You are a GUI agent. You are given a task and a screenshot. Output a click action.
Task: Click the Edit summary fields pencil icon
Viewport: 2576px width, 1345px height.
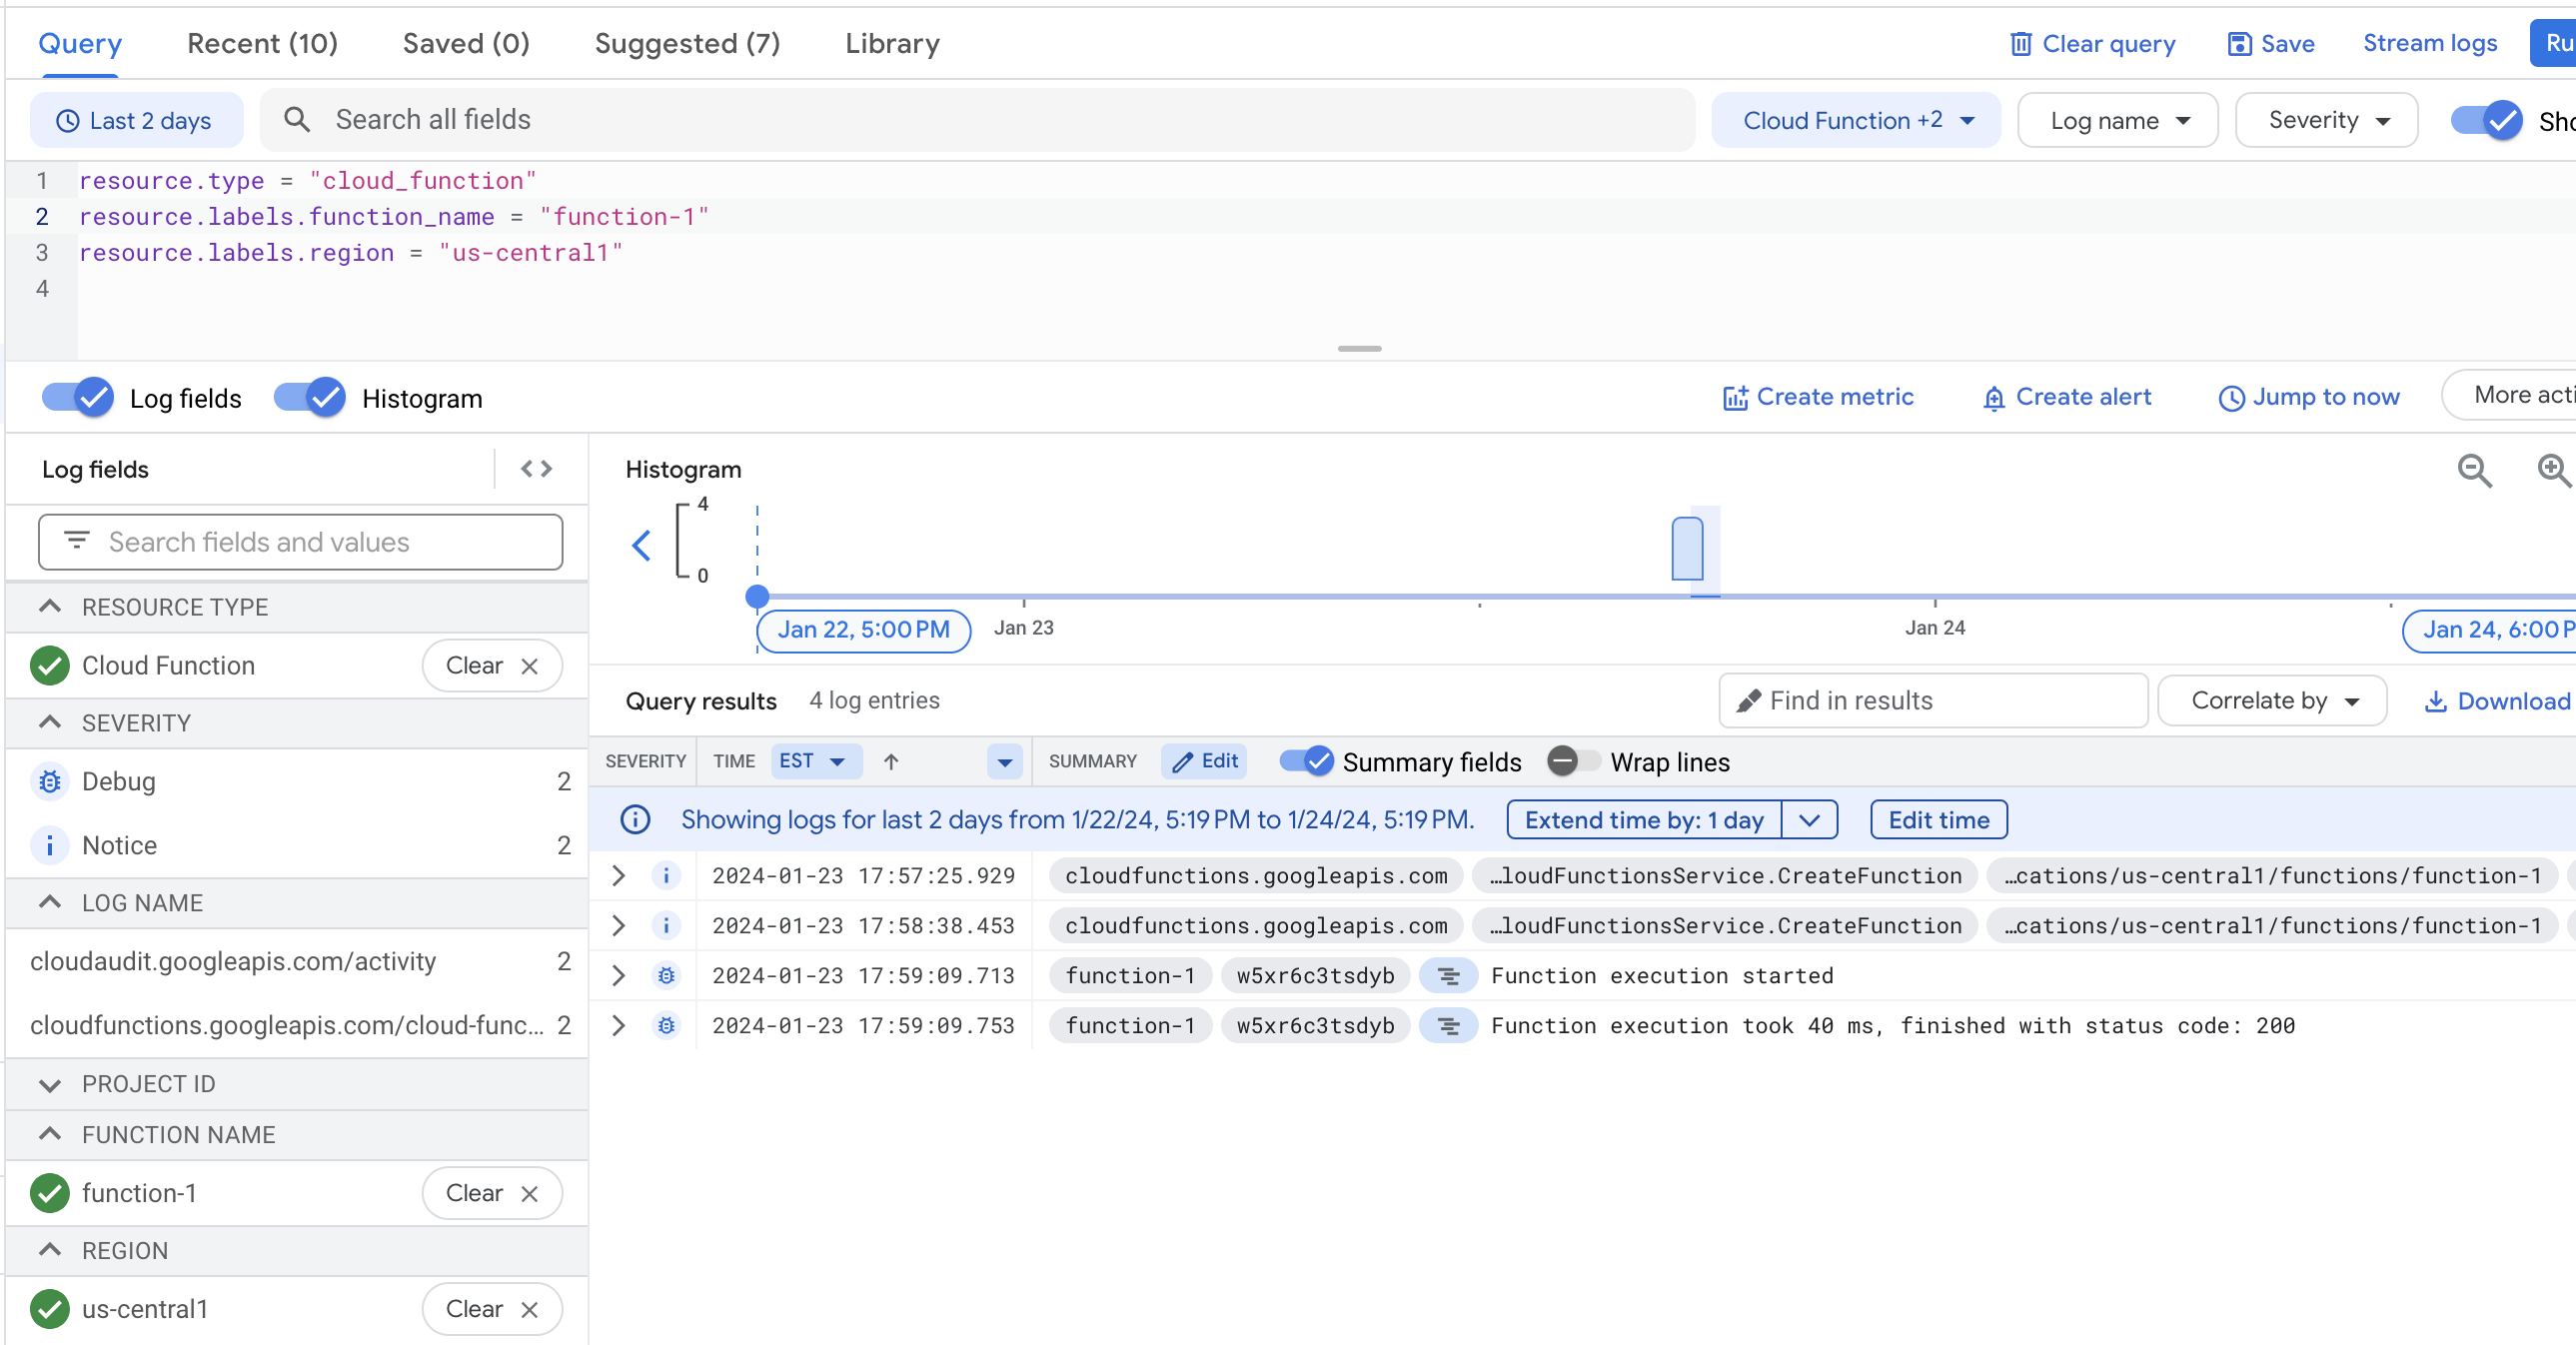(x=1203, y=762)
